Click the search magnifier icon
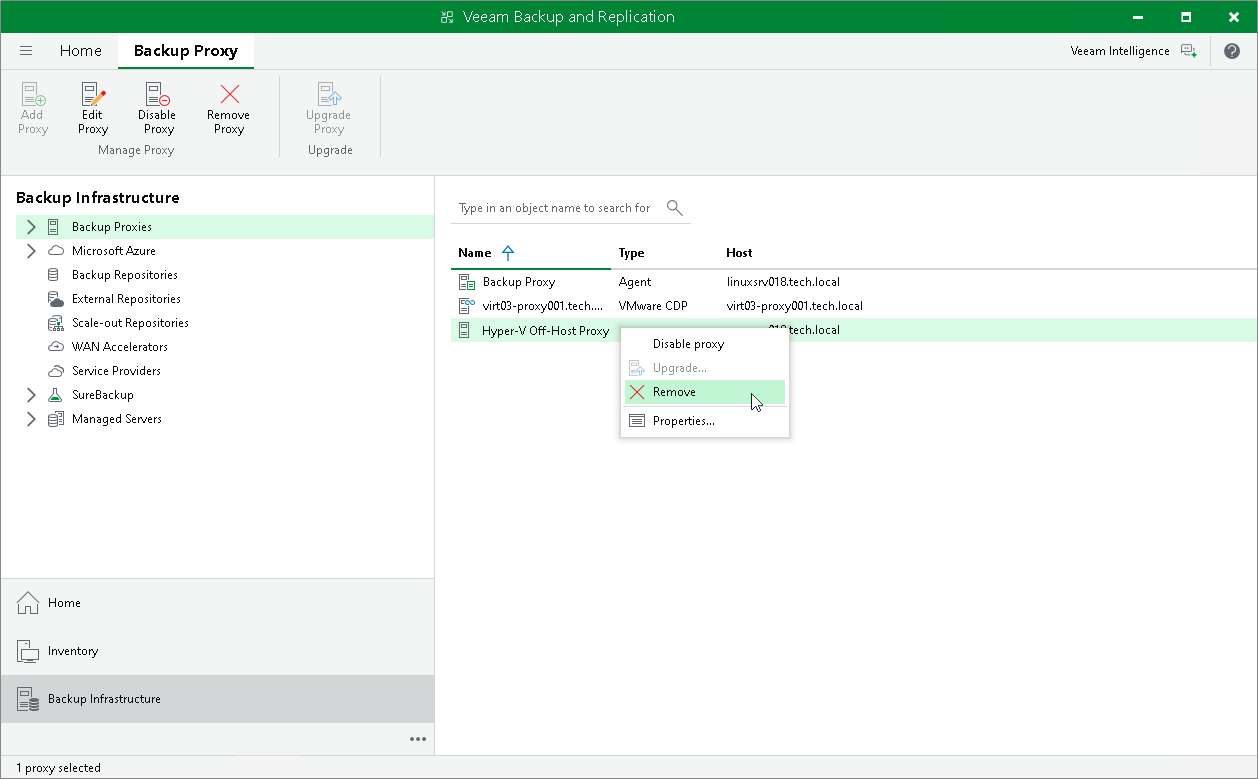This screenshot has height=779, width=1258. coord(675,208)
